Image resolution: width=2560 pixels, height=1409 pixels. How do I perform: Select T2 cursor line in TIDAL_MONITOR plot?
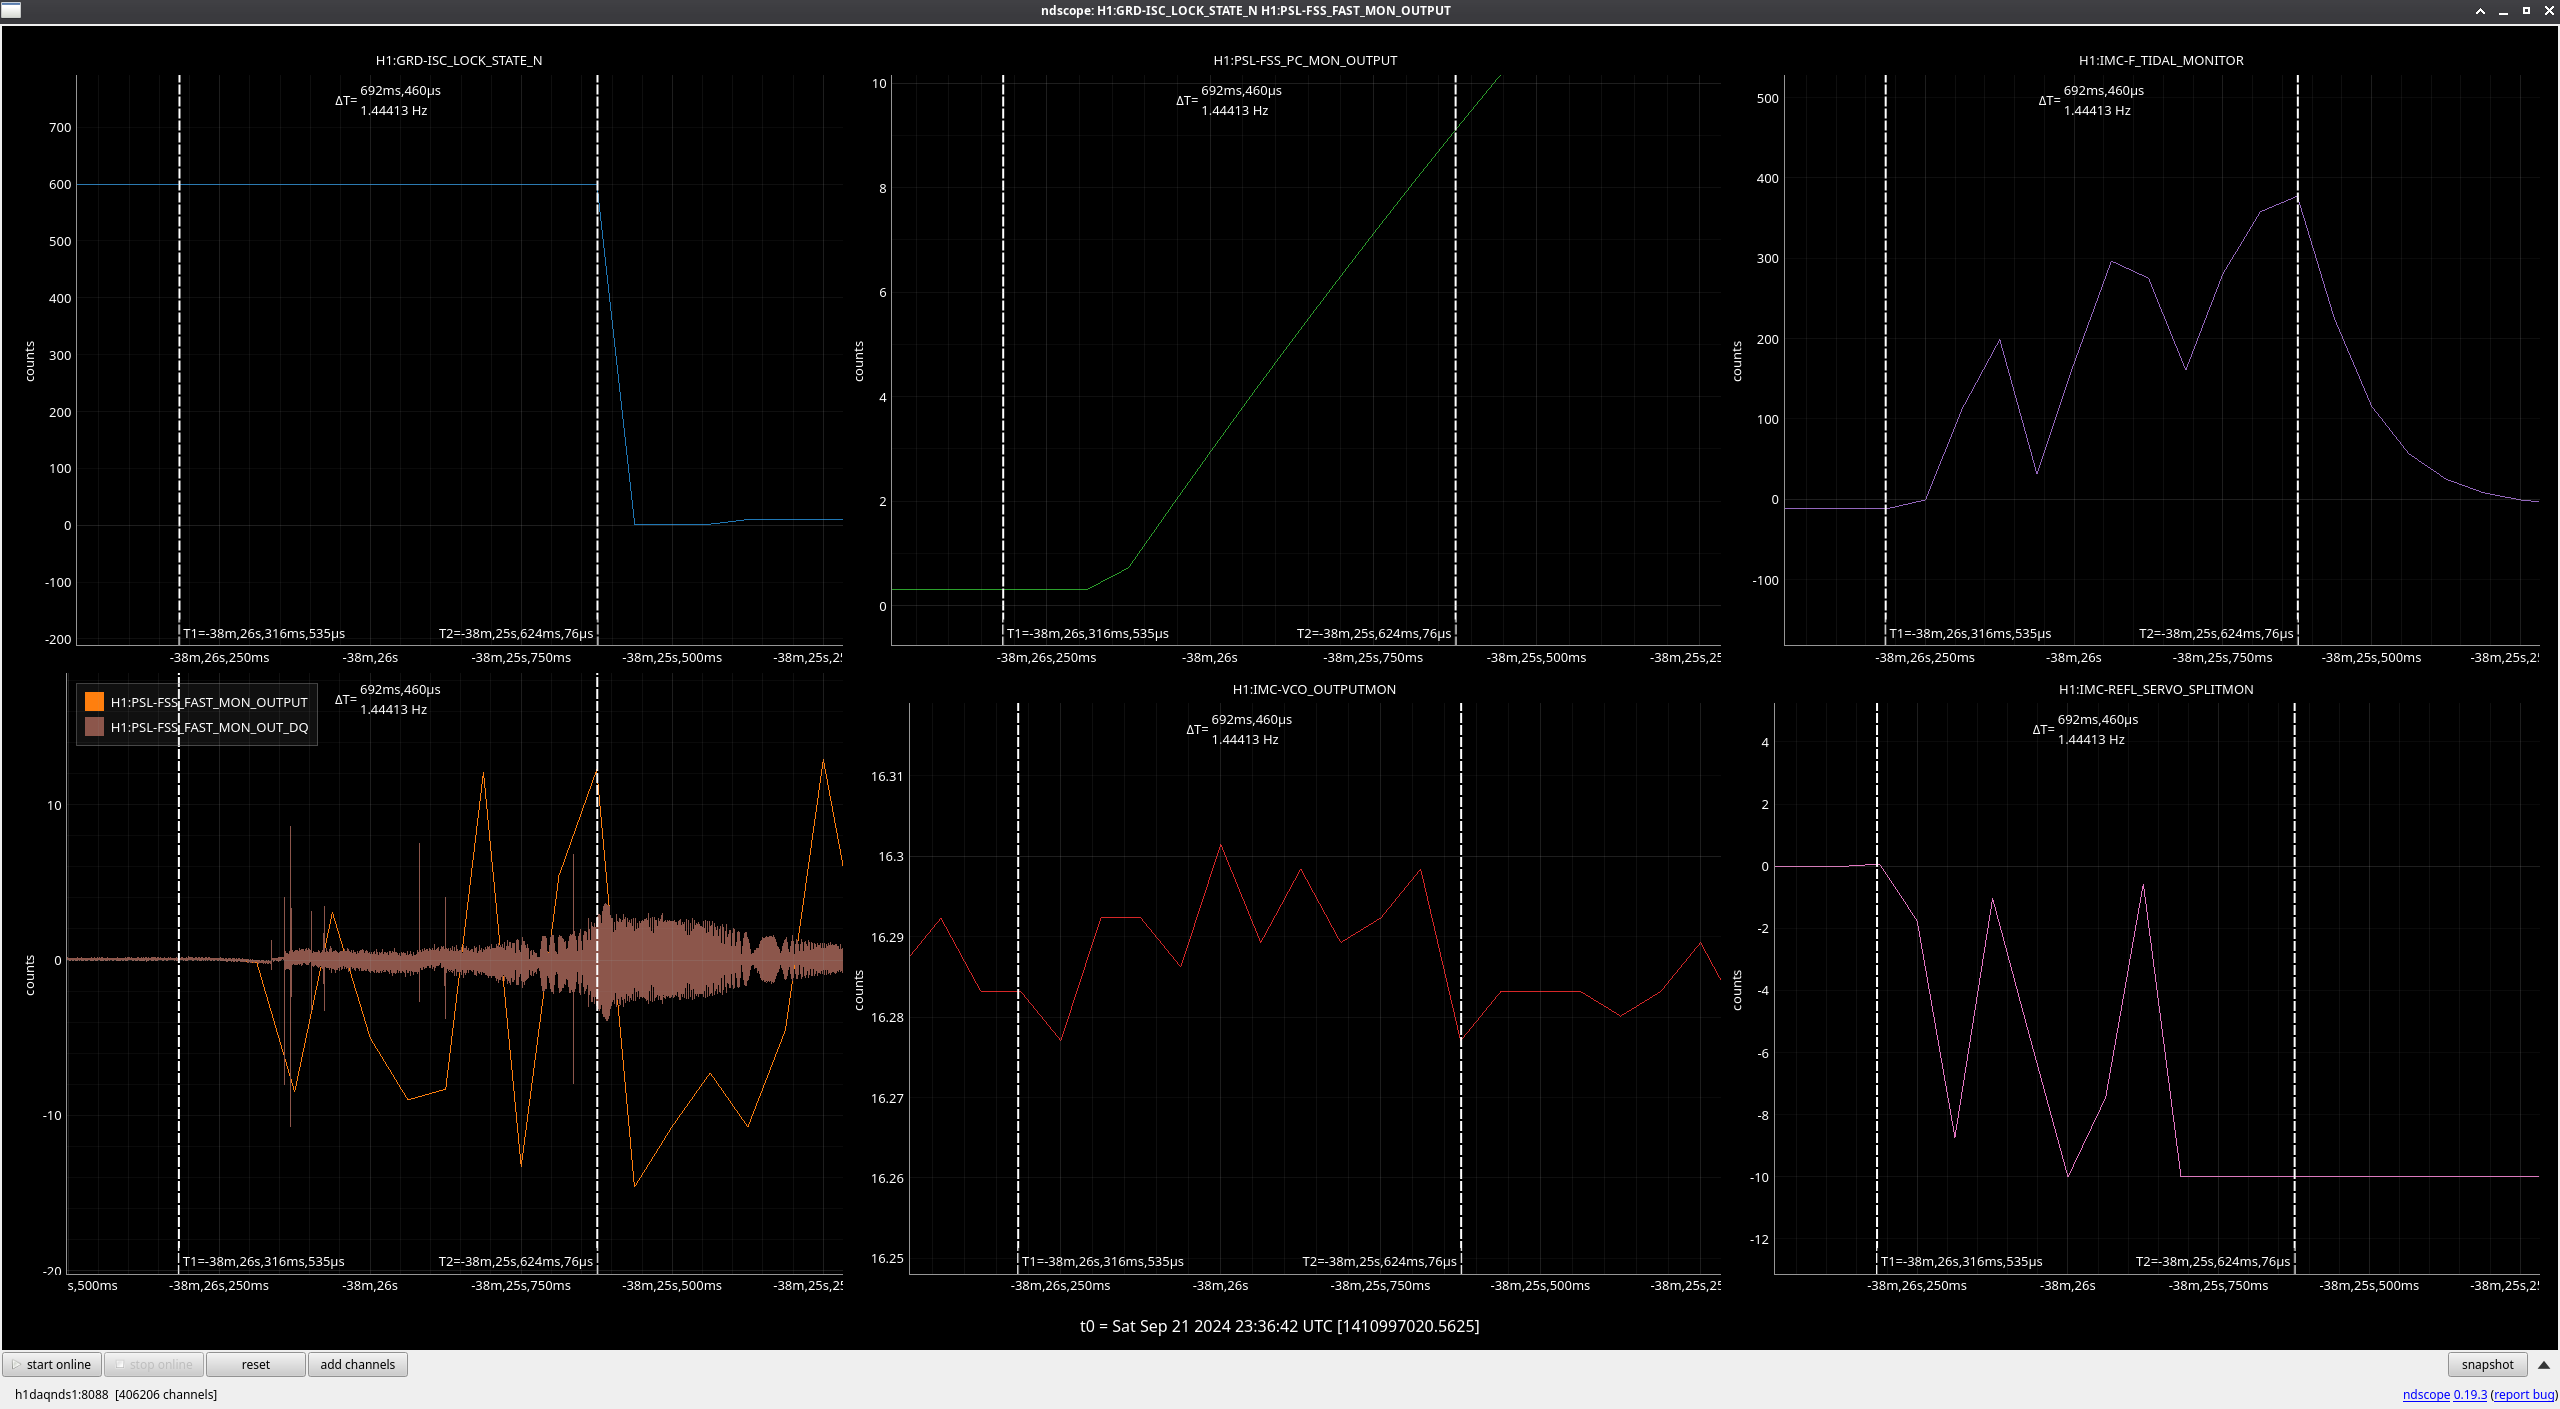point(2298,360)
